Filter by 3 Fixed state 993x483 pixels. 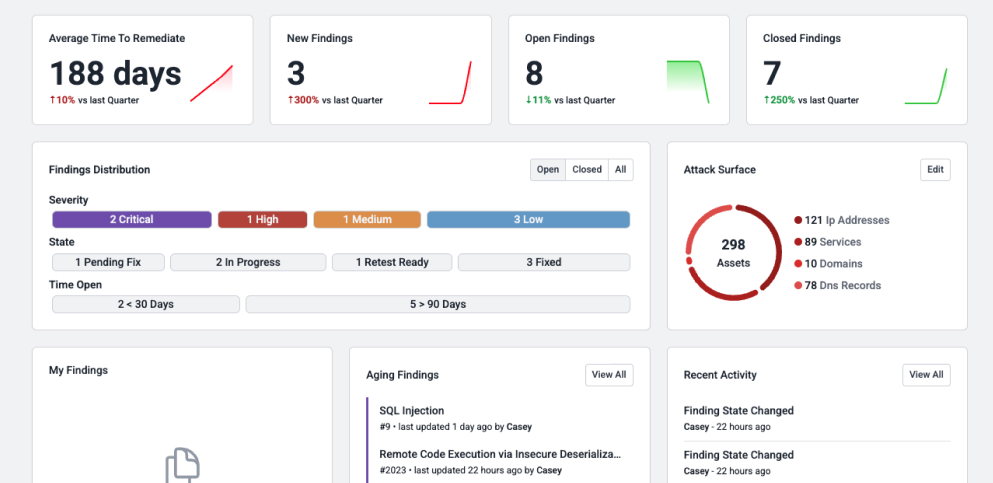click(x=544, y=262)
